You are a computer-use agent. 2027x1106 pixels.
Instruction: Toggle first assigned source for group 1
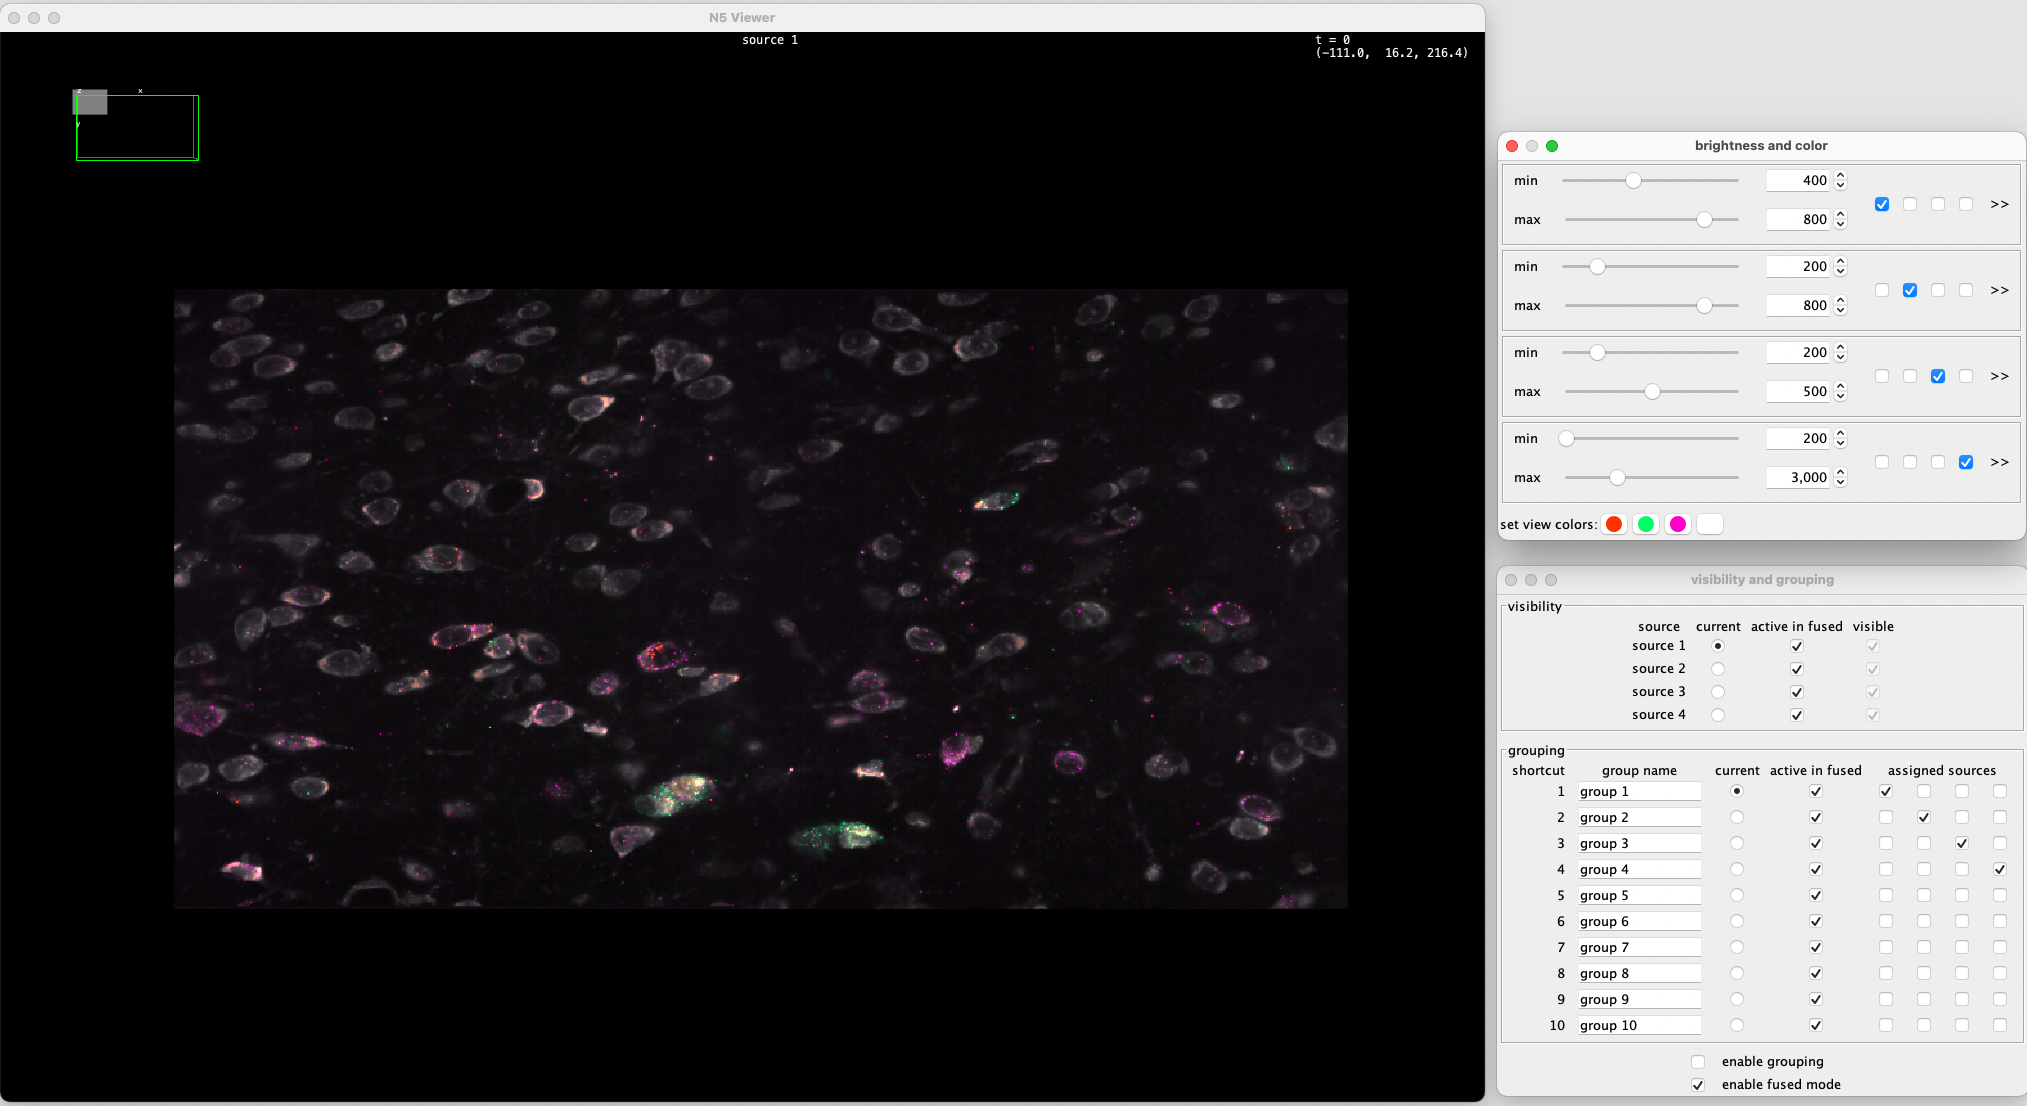tap(1886, 792)
